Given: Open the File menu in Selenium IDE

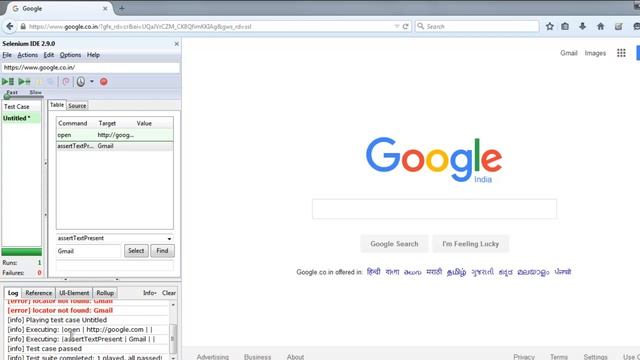Looking at the screenshot, I should 7,55.
